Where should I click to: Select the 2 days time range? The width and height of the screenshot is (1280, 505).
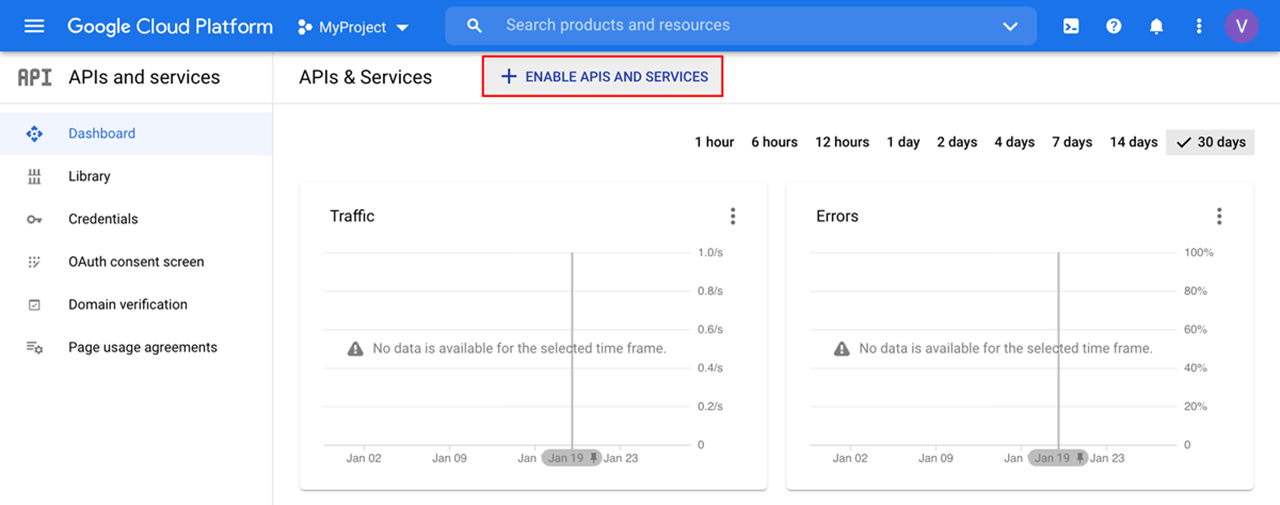(x=957, y=142)
